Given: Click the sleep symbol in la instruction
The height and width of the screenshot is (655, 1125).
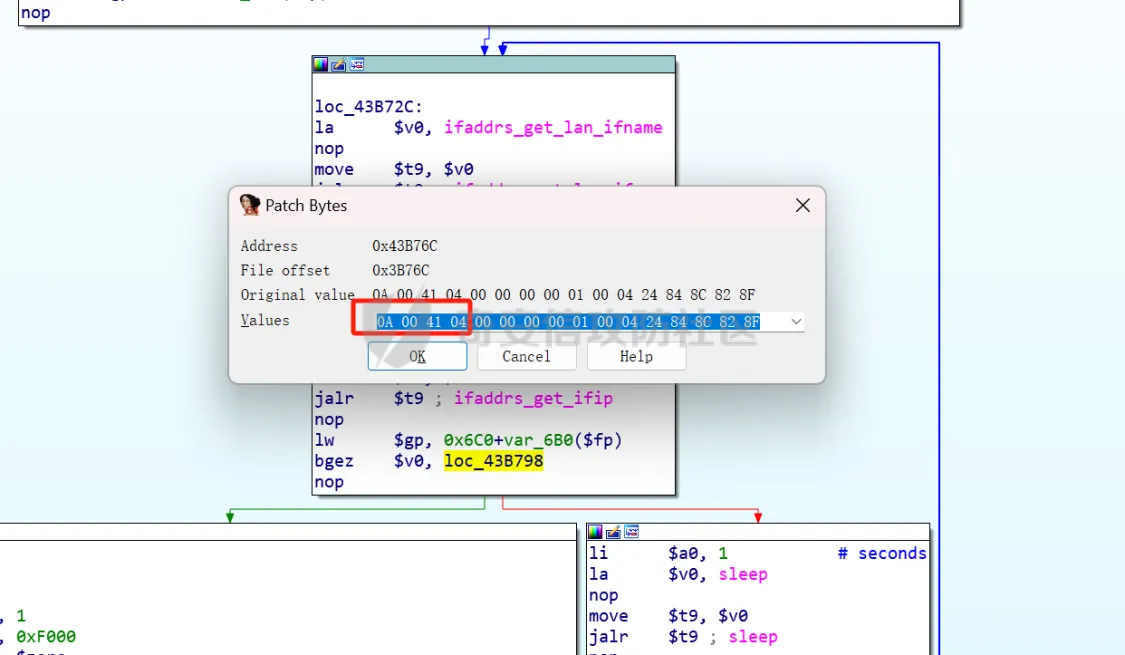Looking at the screenshot, I should pyautogui.click(x=742, y=574).
